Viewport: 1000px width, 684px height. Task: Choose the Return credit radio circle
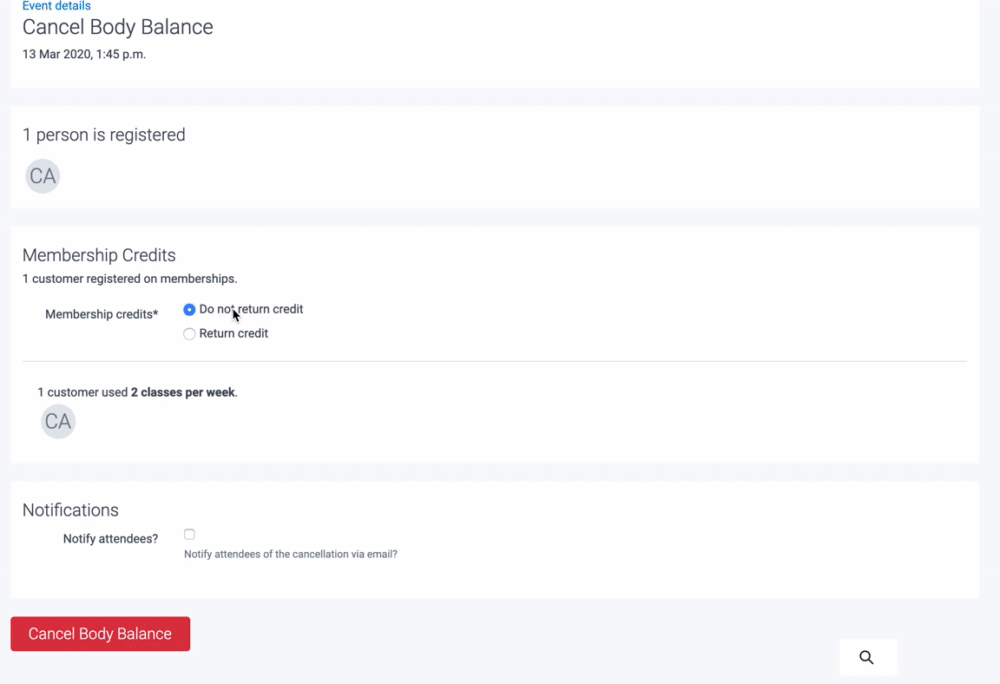189,334
